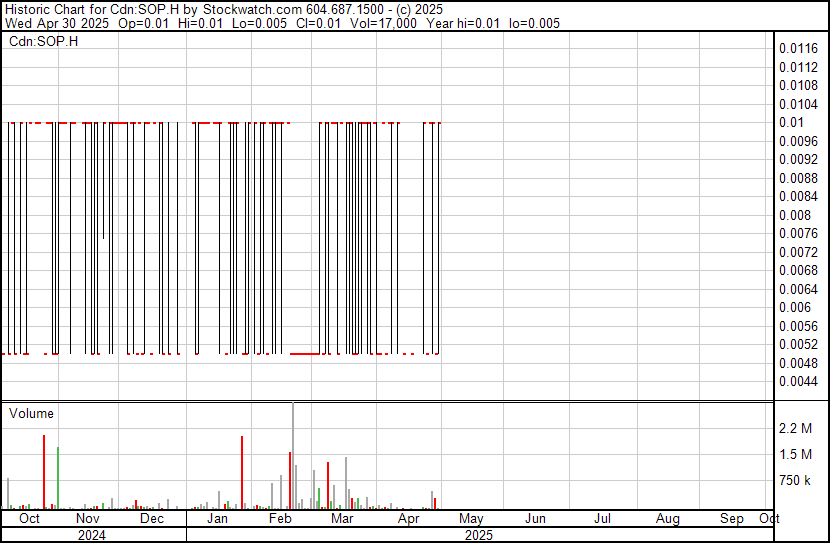Screen dimensions: 830x543
Task: Click the 0.0064 price axis label
Action: (798, 289)
